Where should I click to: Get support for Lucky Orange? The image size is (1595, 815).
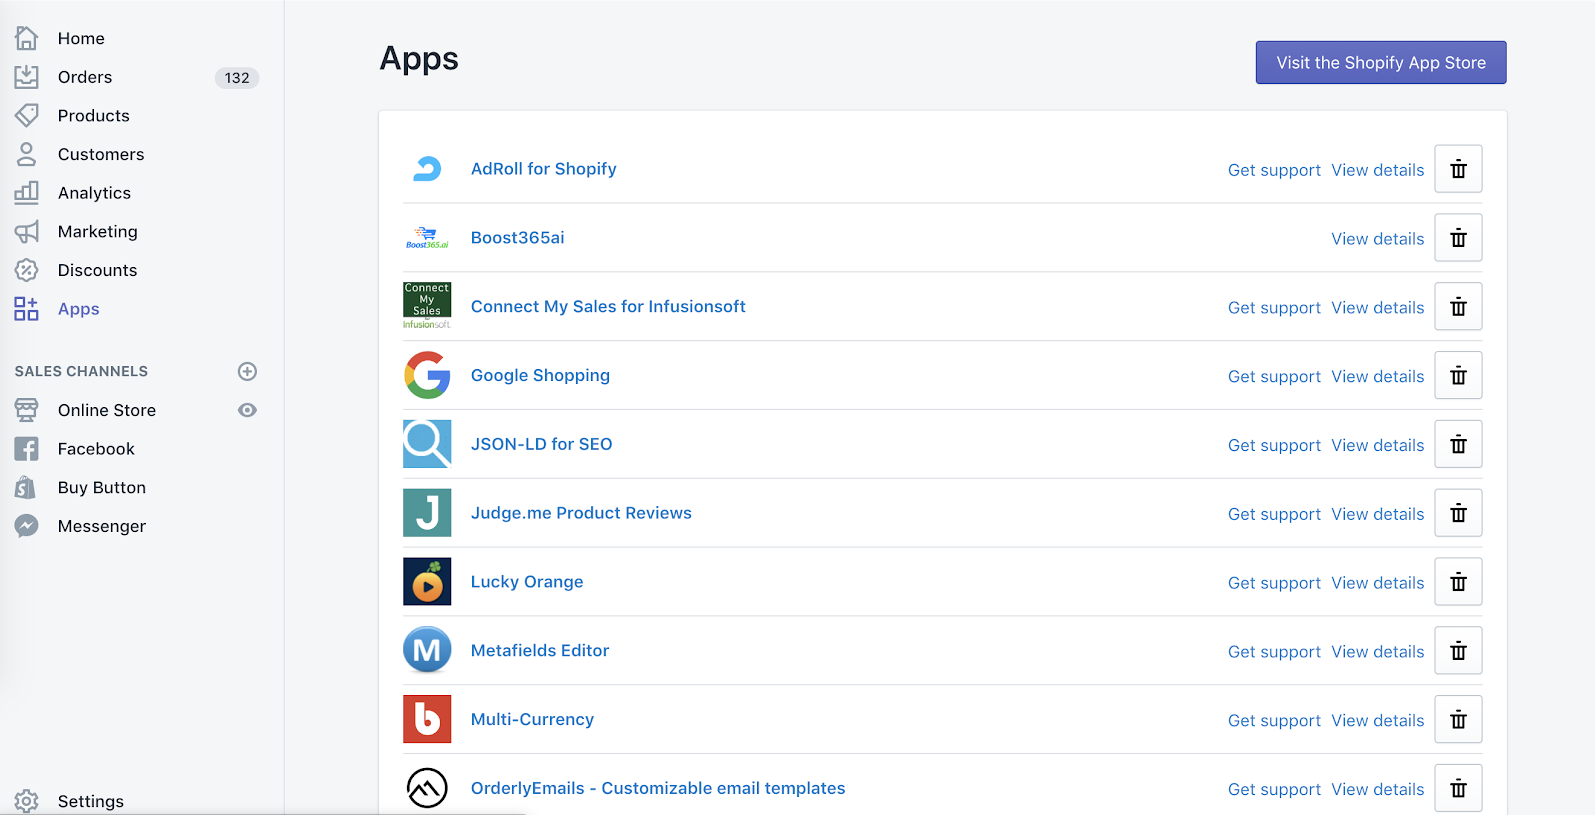point(1274,583)
